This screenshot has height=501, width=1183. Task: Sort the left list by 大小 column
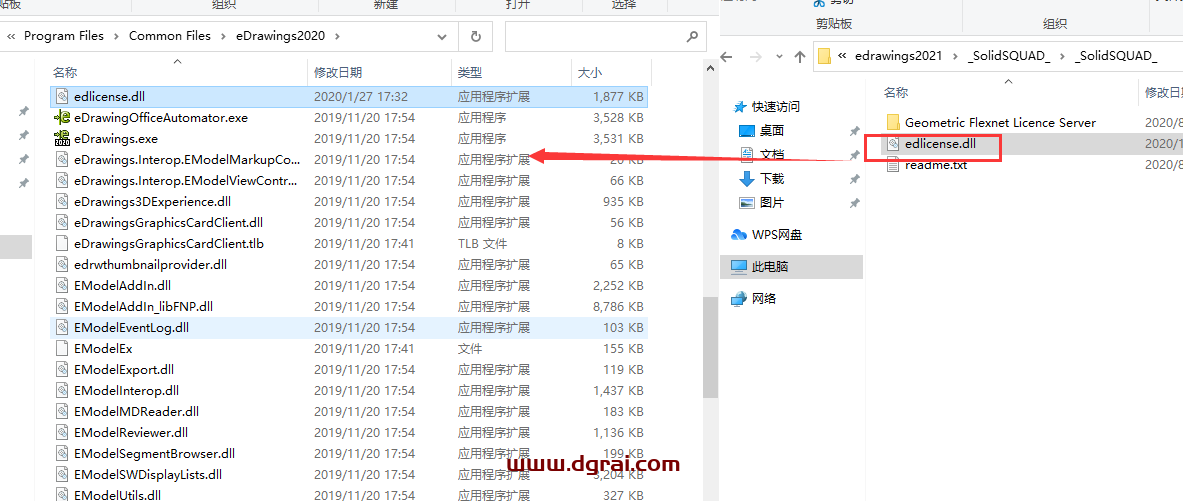tap(589, 72)
